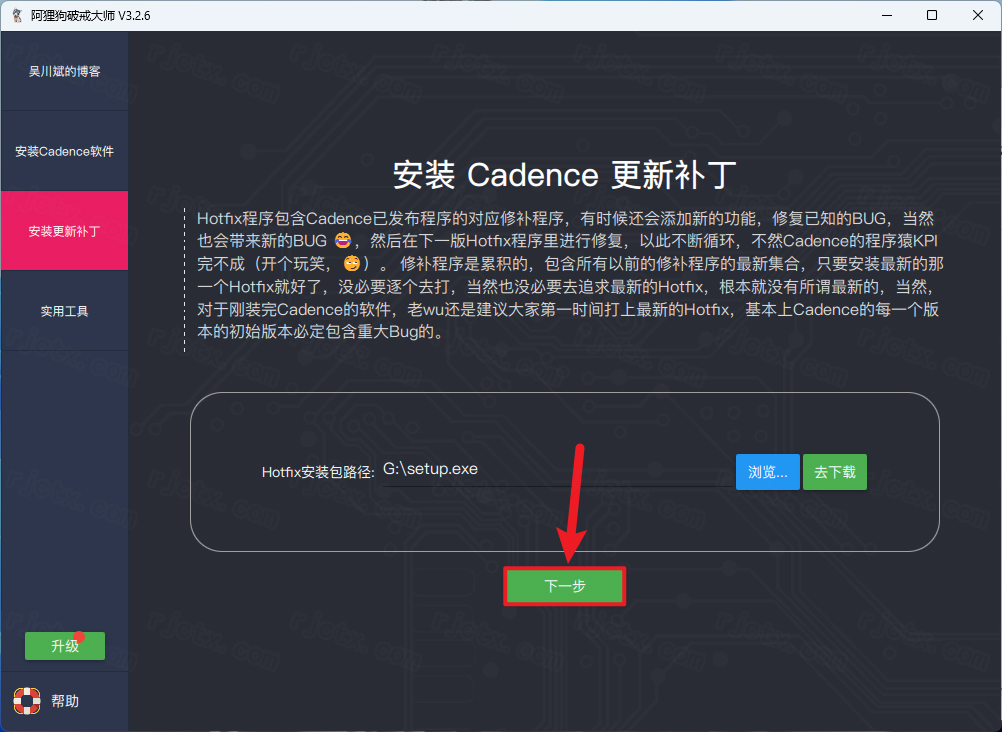Image resolution: width=1002 pixels, height=732 pixels.
Task: Open help via the lifebuoy icon
Action: (27, 701)
